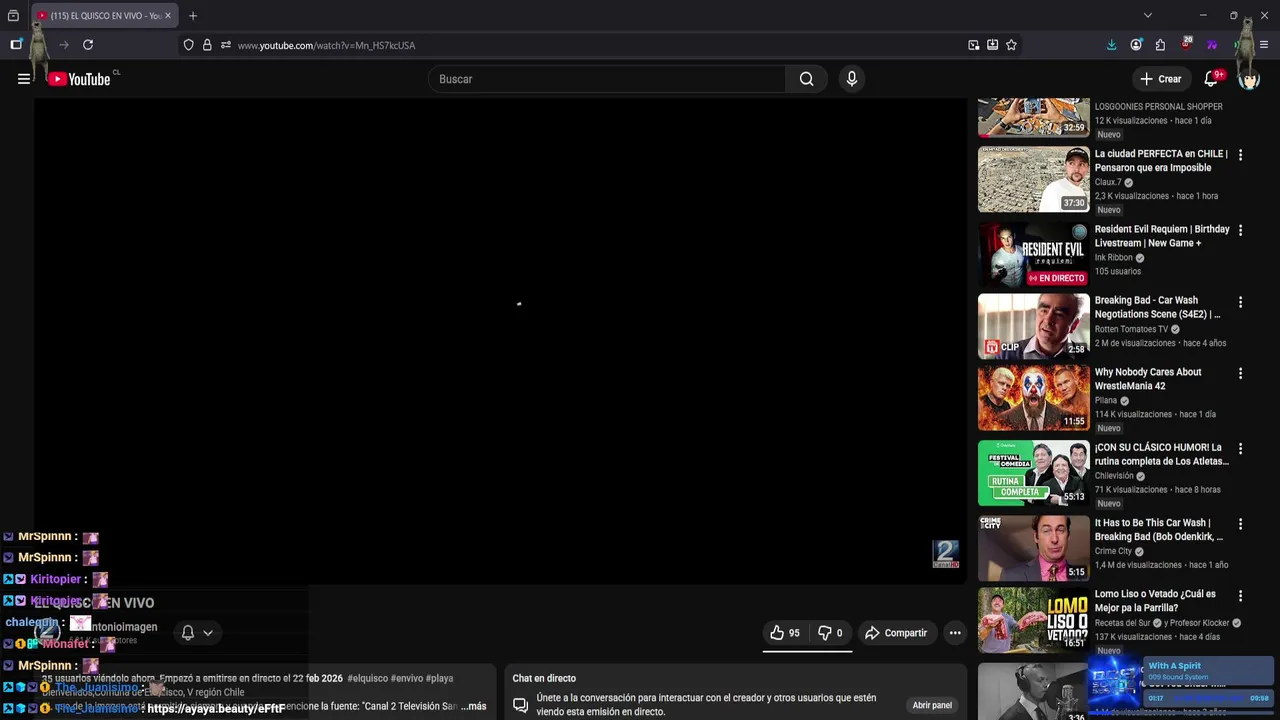Open the notifications bell in the header

point(1211,79)
